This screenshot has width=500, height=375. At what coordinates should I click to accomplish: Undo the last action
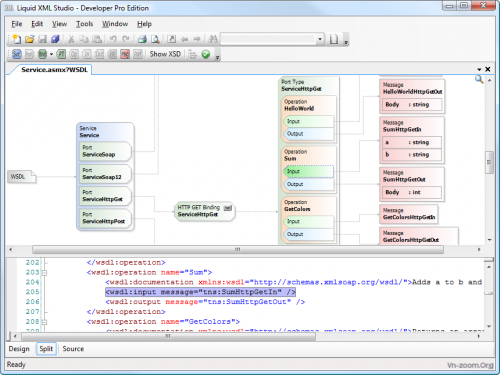[113, 39]
